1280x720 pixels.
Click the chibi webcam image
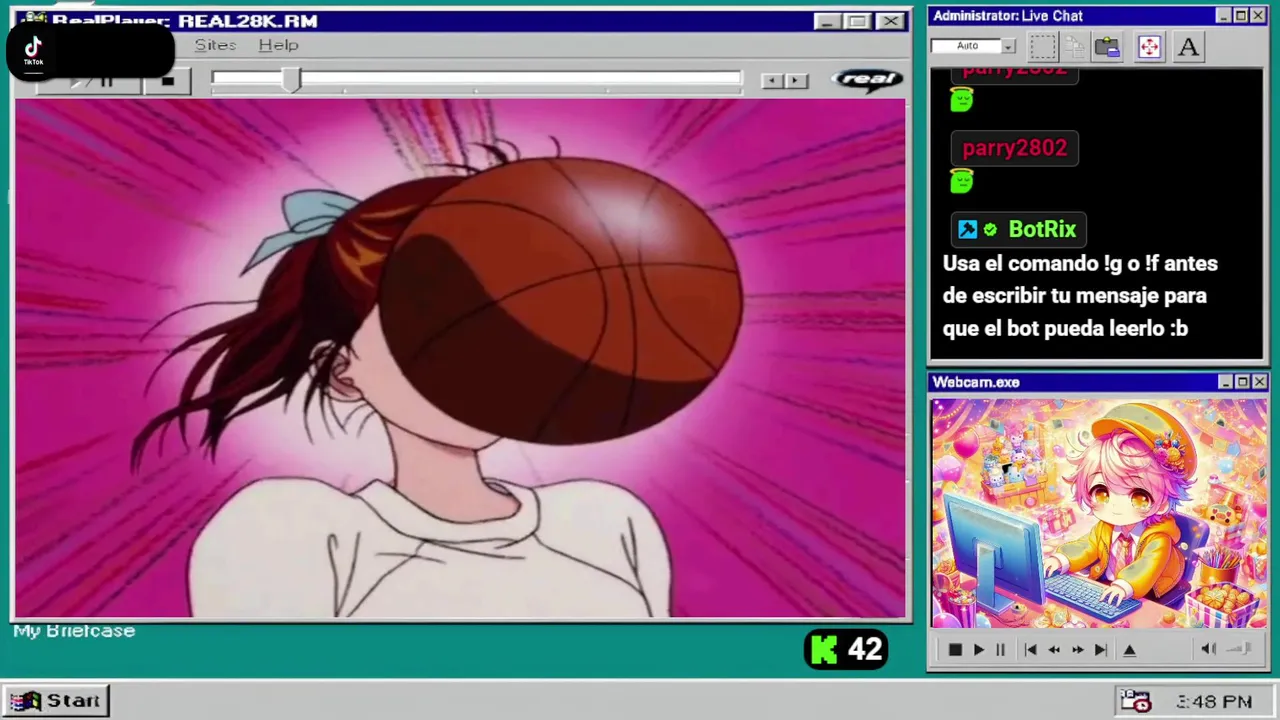pyautogui.click(x=1099, y=513)
